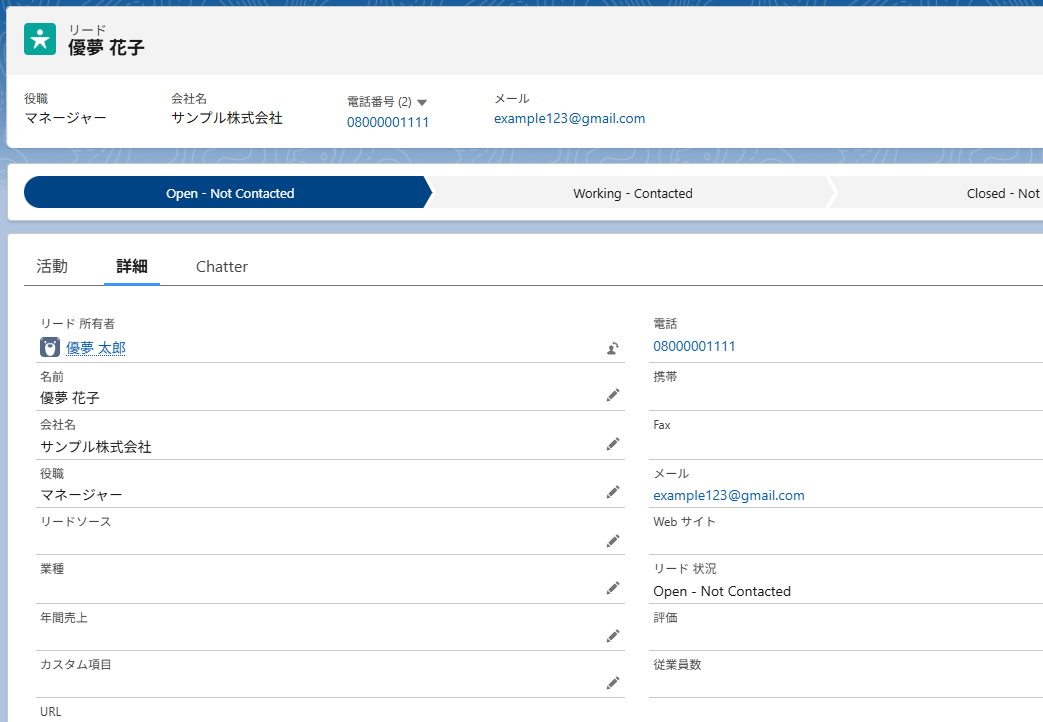The width and height of the screenshot is (1043, 722).
Task: Select the 詳細 tab
Action: [132, 266]
